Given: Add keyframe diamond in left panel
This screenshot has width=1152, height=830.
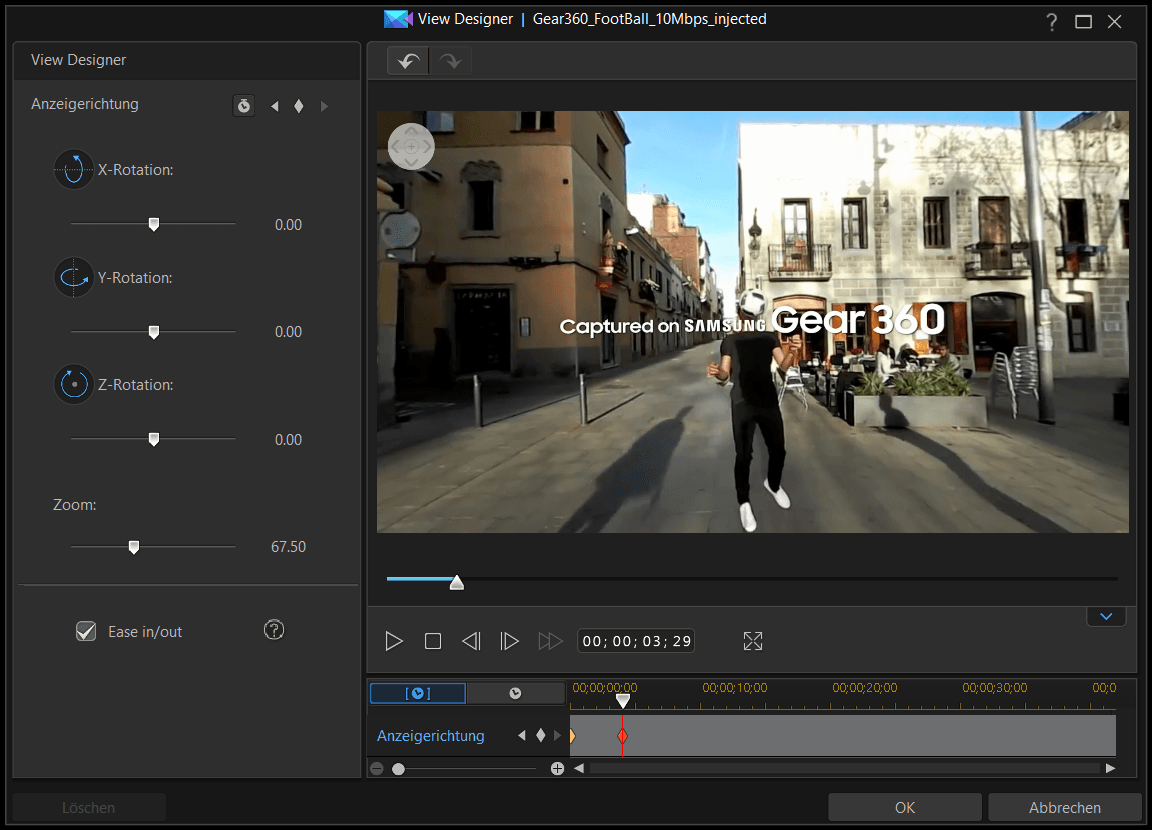Looking at the screenshot, I should [298, 107].
